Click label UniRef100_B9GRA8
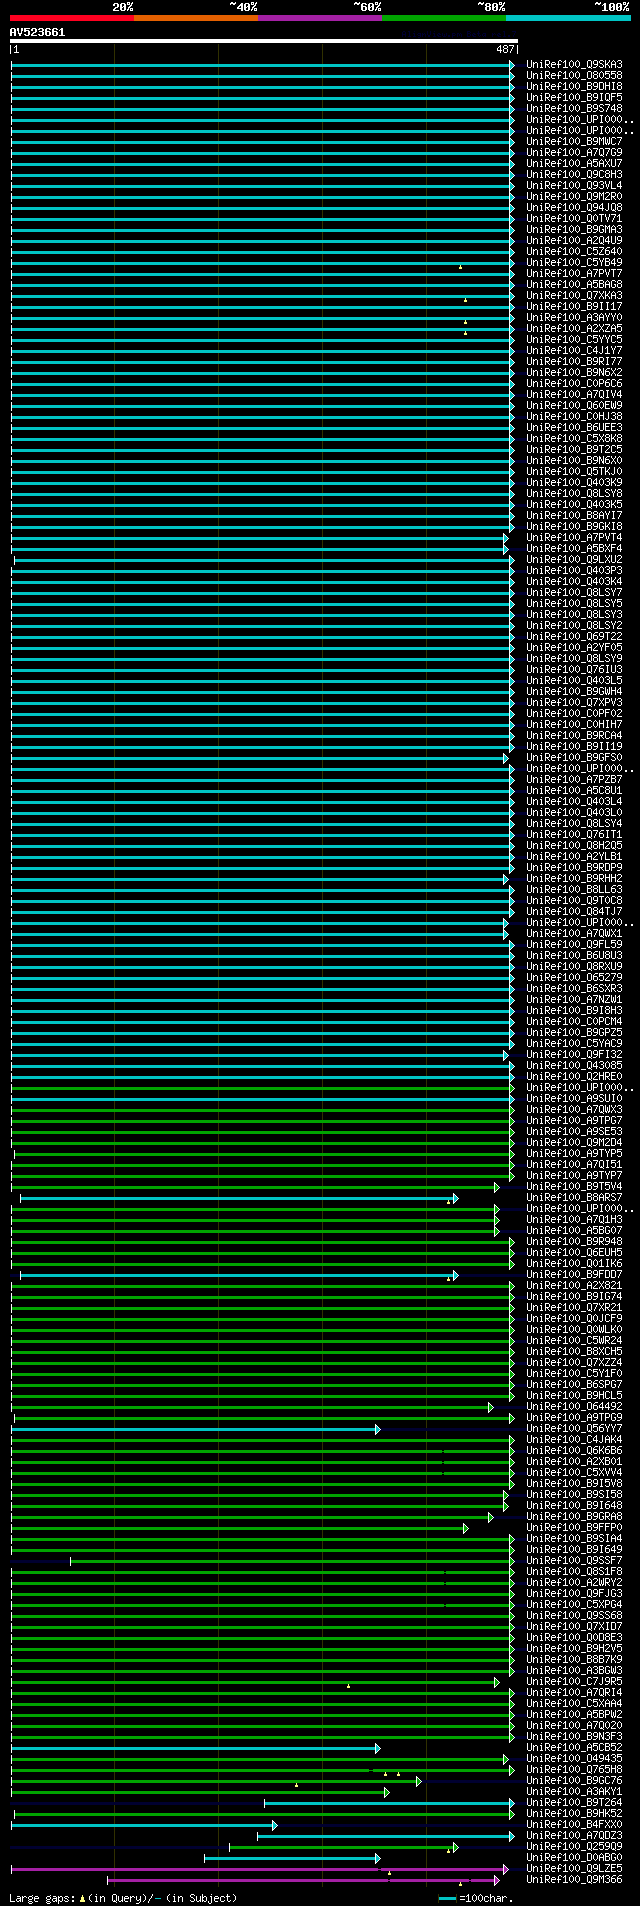 (574, 1516)
